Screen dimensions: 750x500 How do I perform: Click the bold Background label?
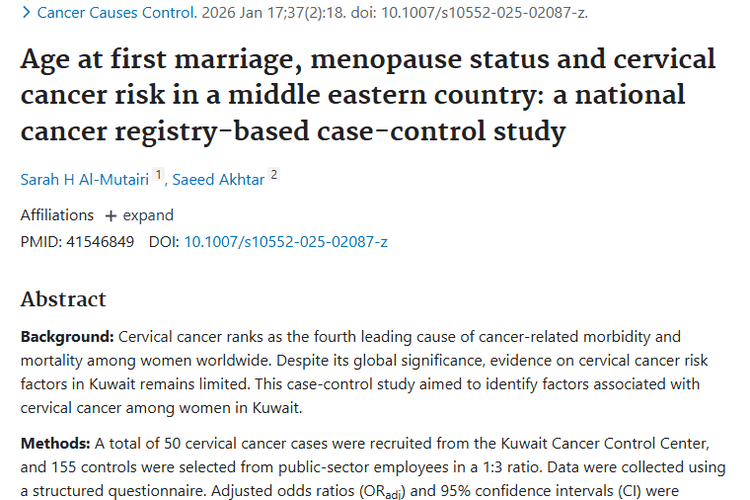tap(67, 337)
